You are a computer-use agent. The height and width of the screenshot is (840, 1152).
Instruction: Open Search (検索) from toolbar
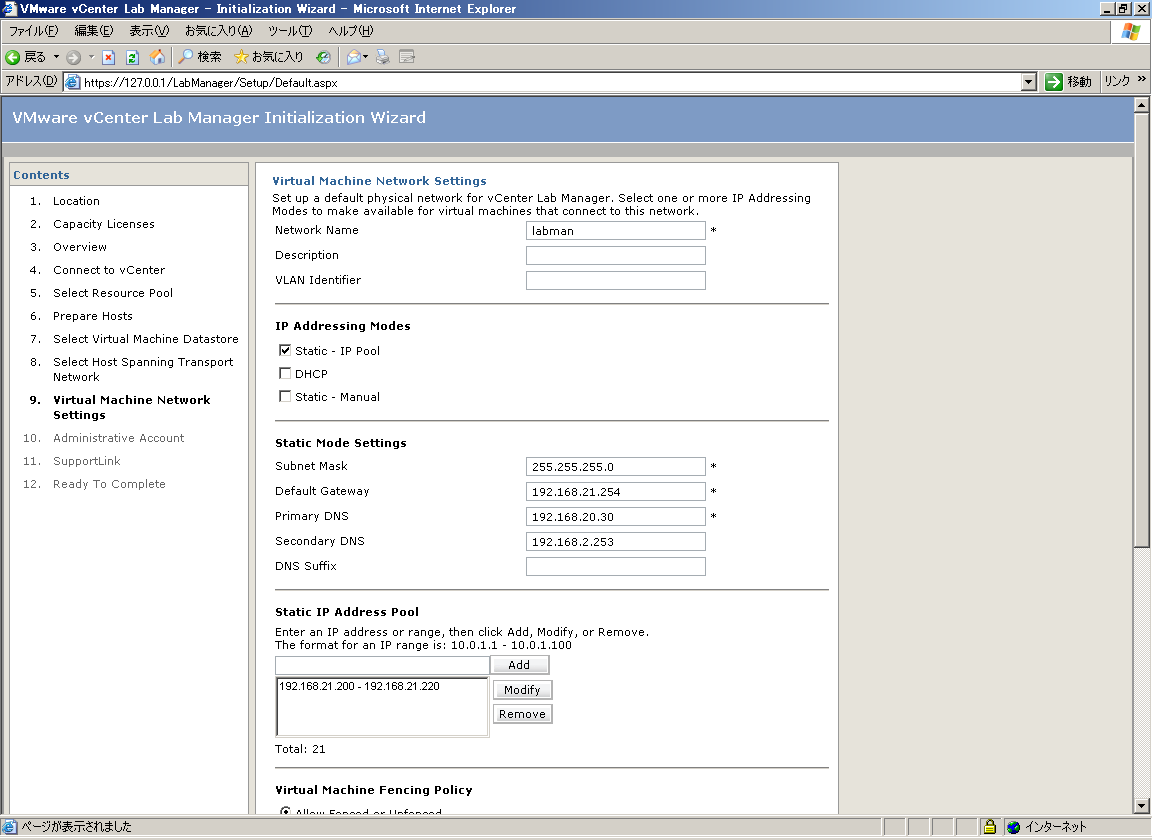point(200,57)
